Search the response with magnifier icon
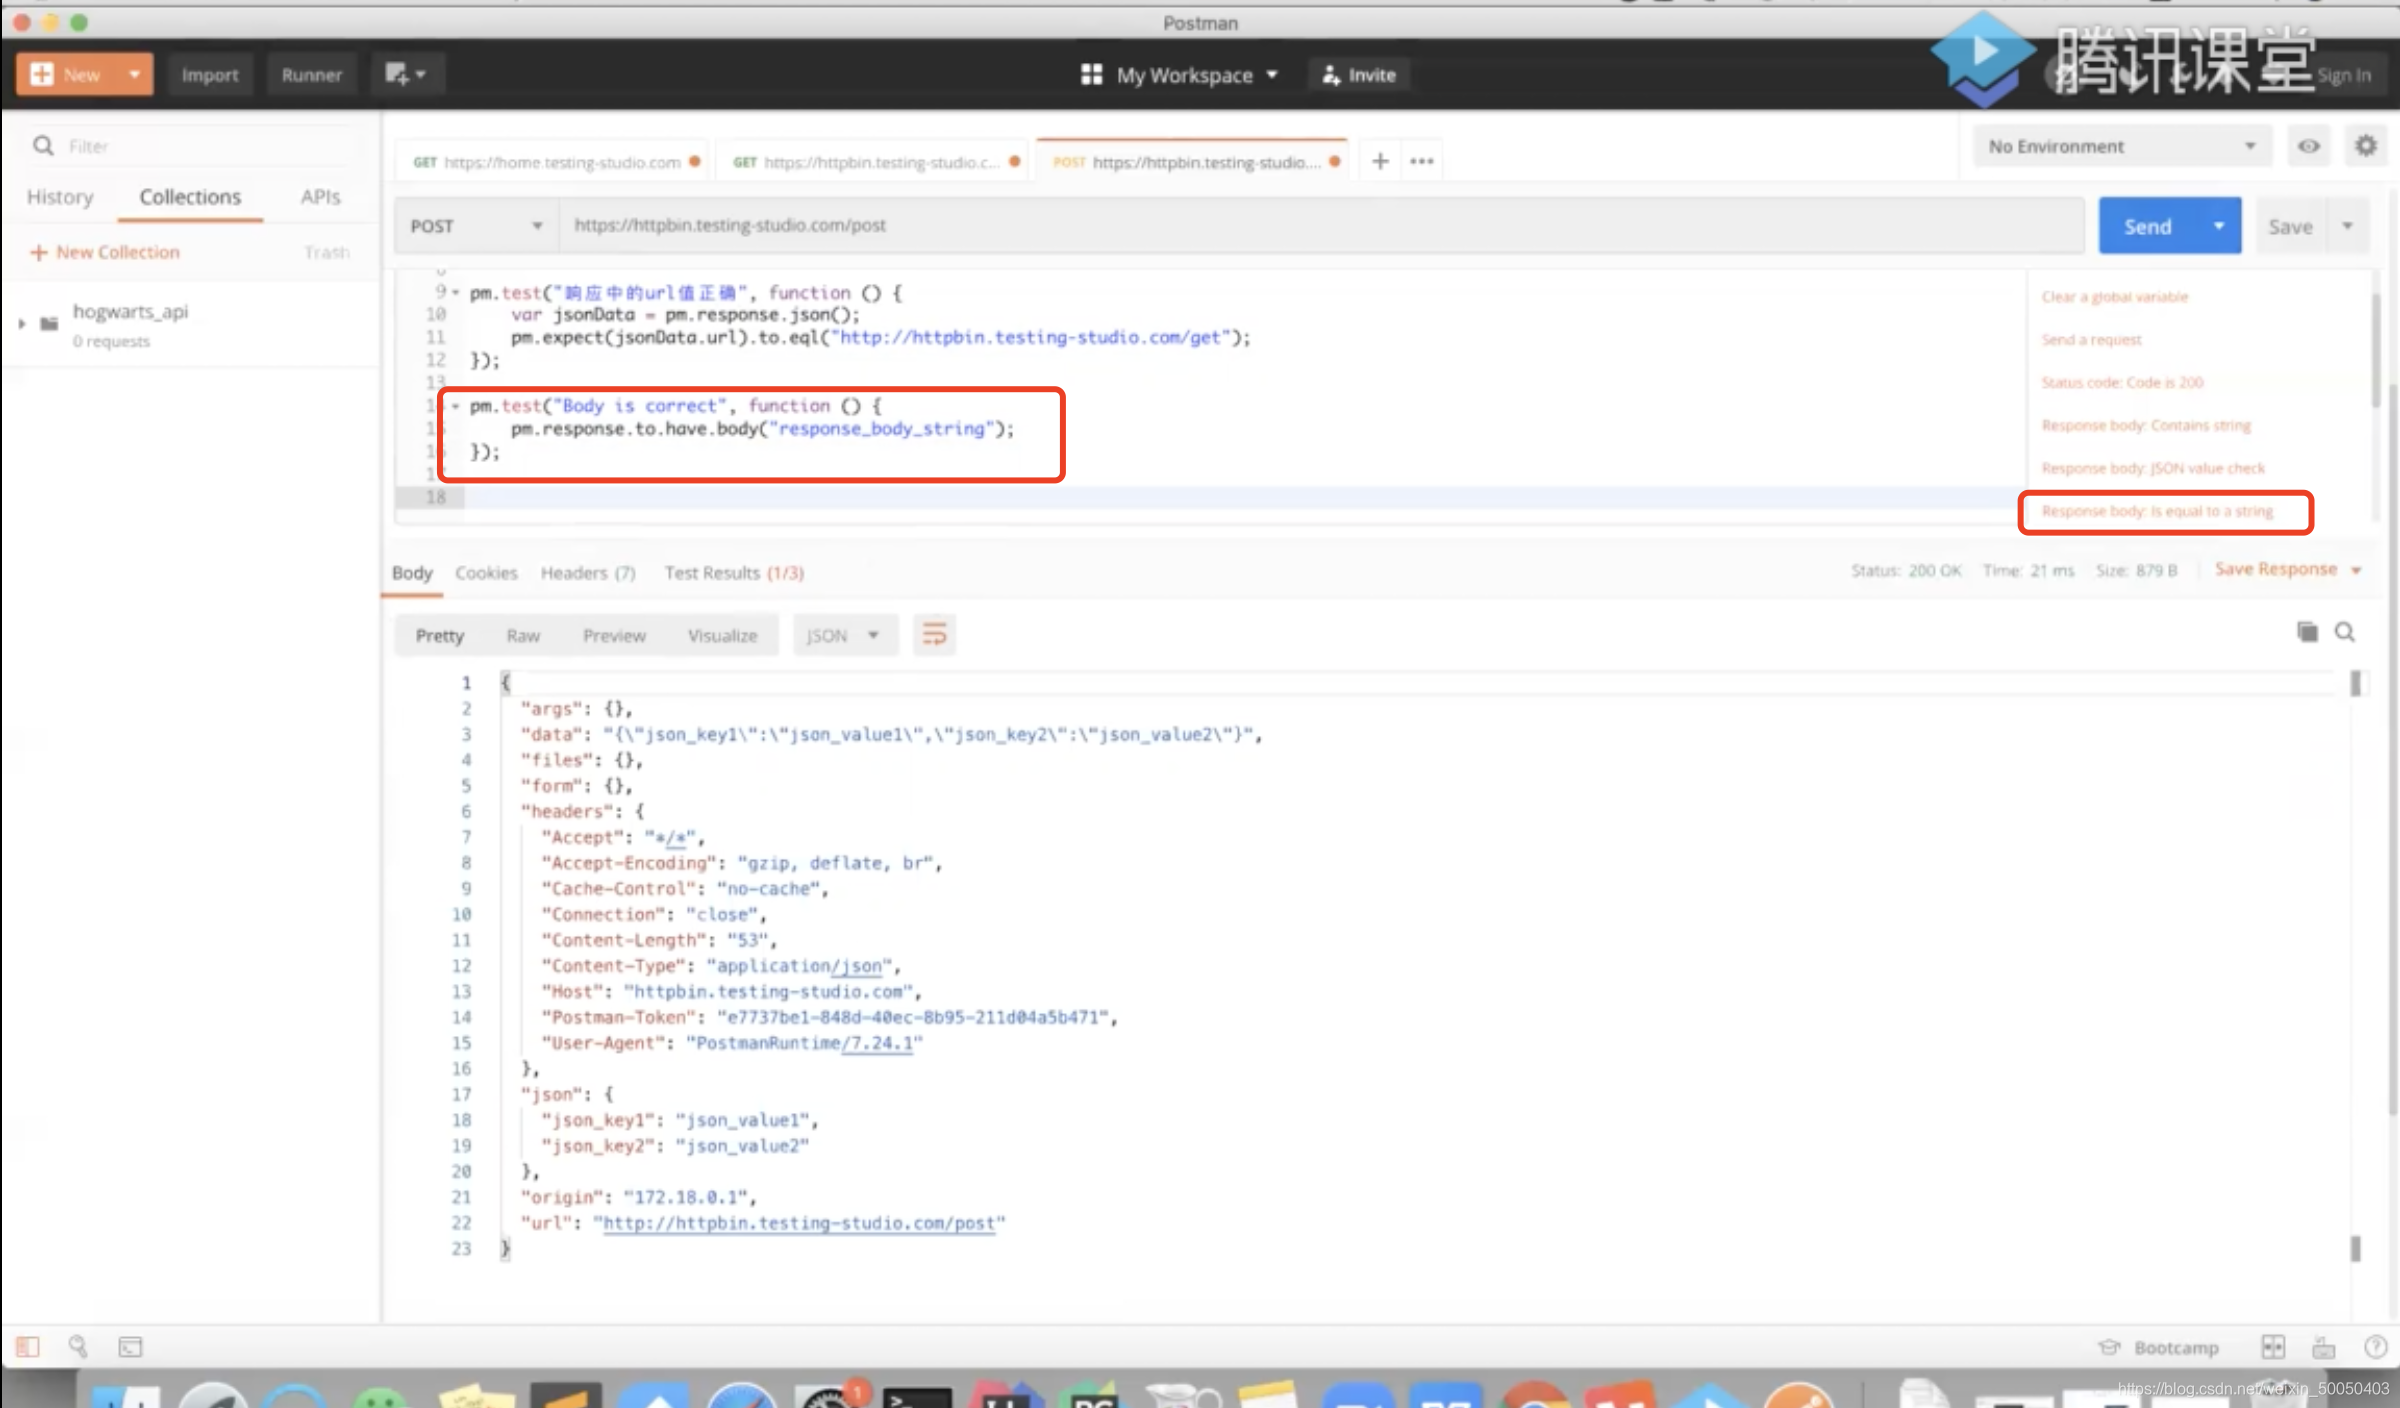The image size is (2400, 1408). [x=2345, y=632]
